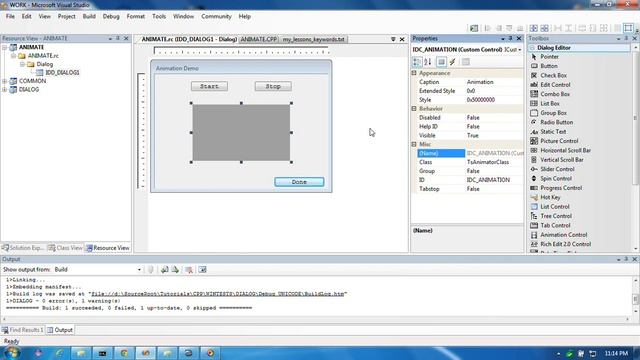Collapse the ANIMATE project node
The height and width of the screenshot is (360, 640).
(4, 47)
